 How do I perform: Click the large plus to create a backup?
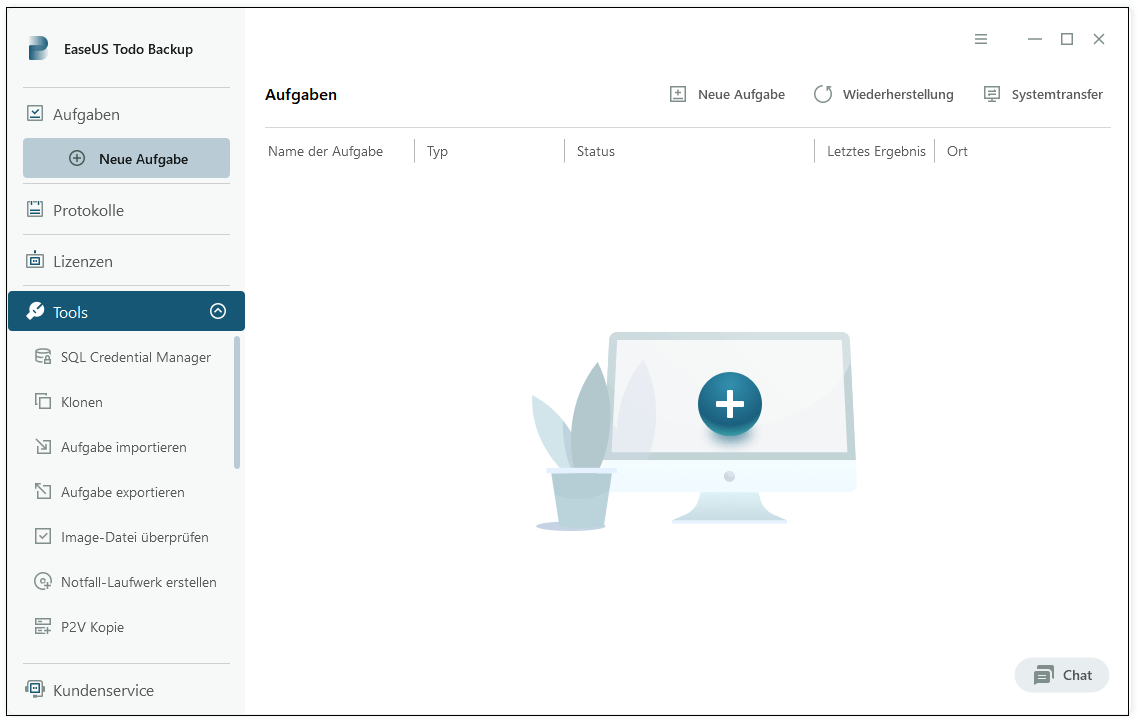[729, 404]
